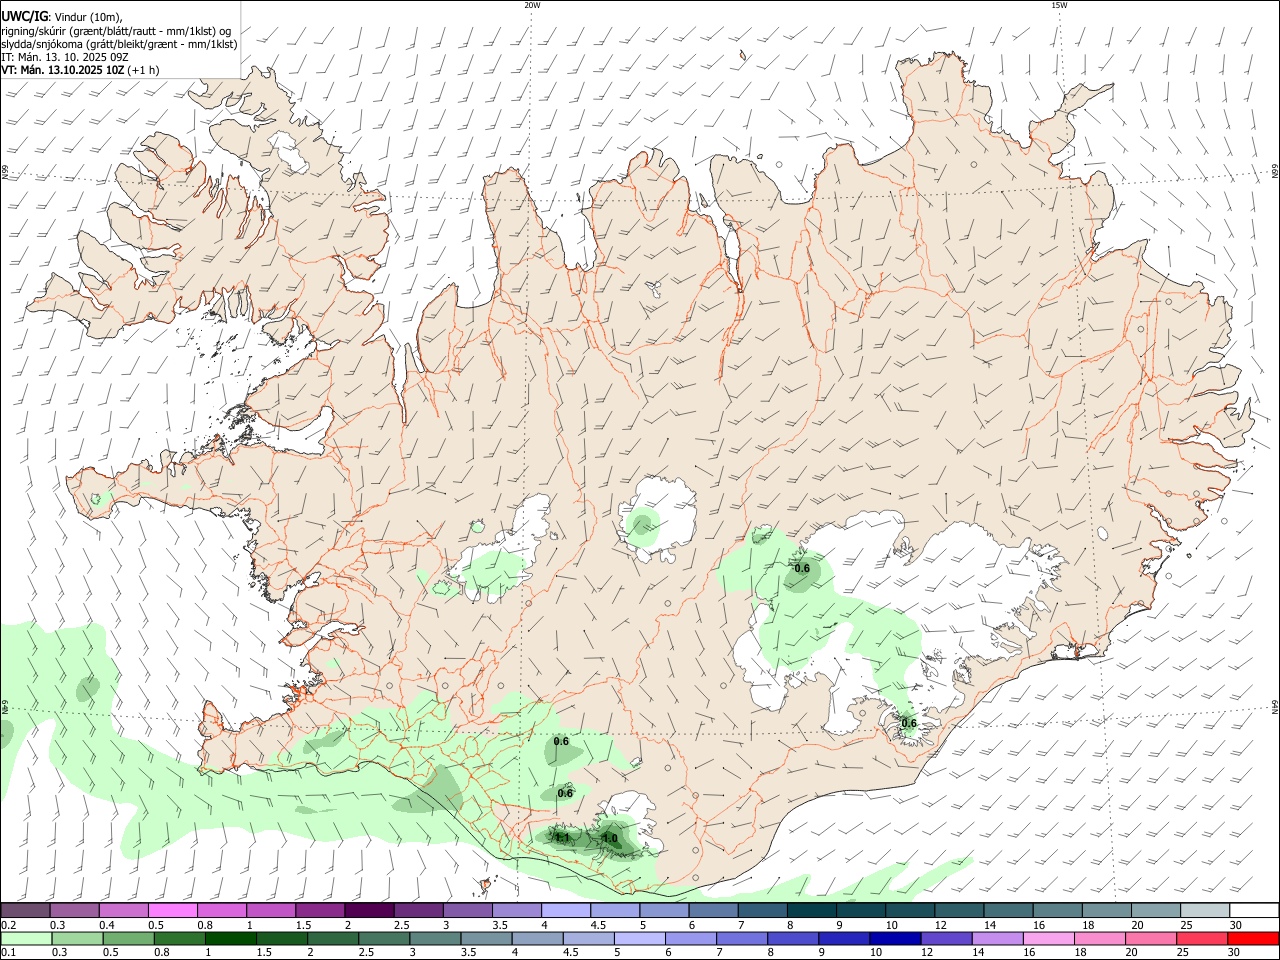Image resolution: width=1280 pixels, height=960 pixels.
Task: Click the '3.5' label in the top legend
Action: (500, 925)
